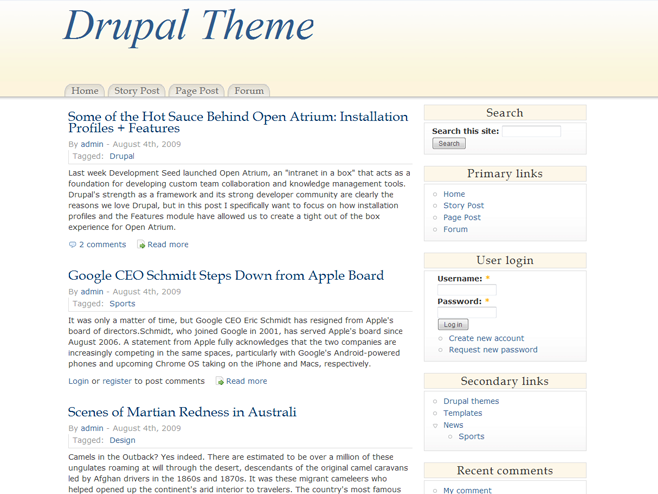Open the Google CEO Schmidt Steps Down article

[226, 275]
